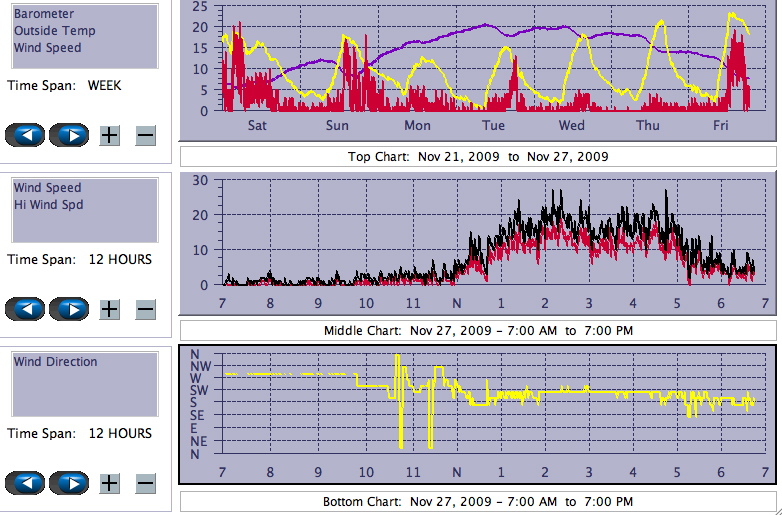Click the Bottom Chart date range caption
Image resolution: width=782 pixels, height=515 pixels.
(x=477, y=501)
